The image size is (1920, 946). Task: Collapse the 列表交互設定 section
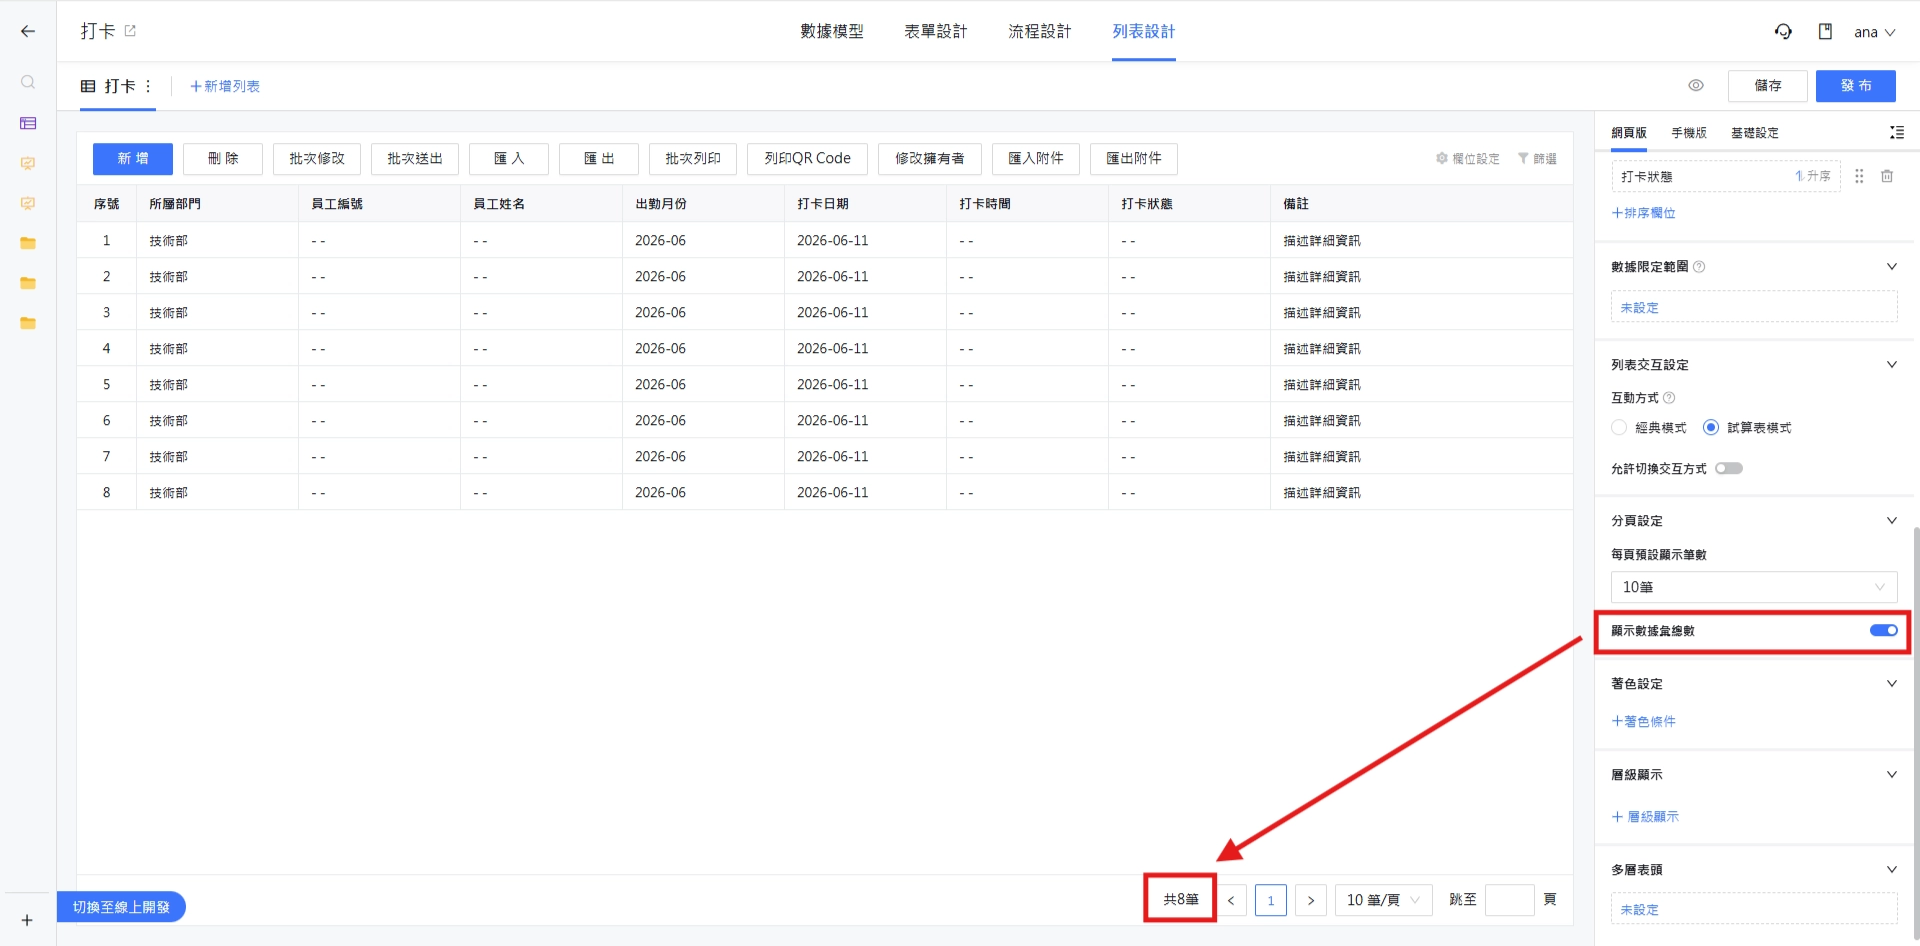(x=1891, y=365)
